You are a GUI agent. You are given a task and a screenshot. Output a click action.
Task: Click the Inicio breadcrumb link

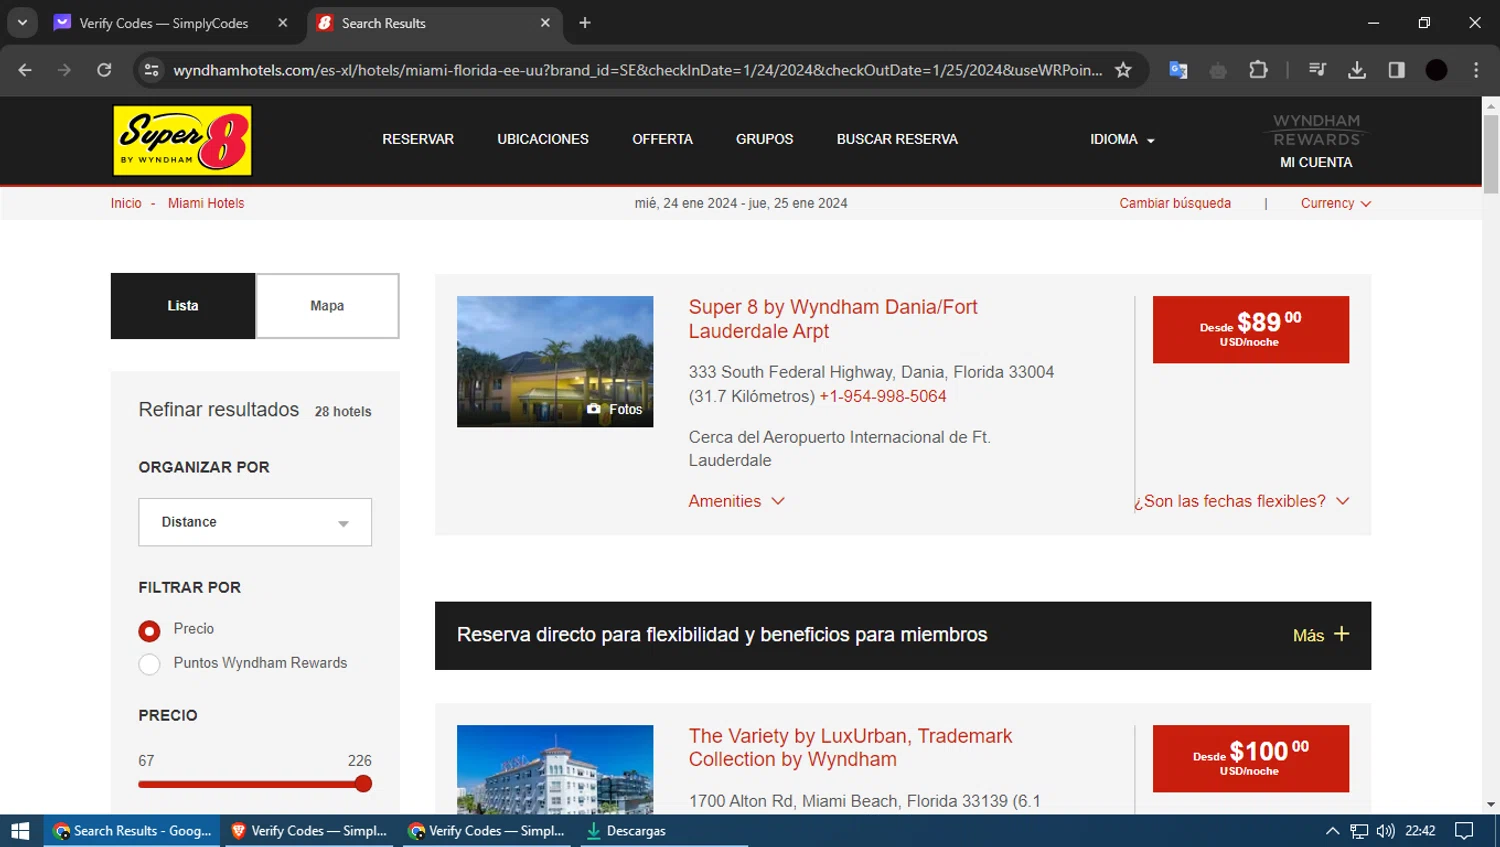(x=126, y=203)
